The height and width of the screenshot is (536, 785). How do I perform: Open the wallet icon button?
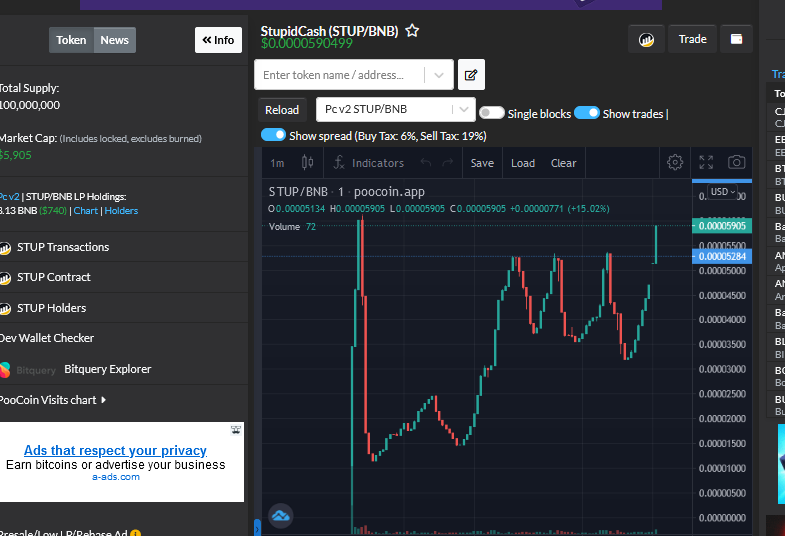click(736, 39)
